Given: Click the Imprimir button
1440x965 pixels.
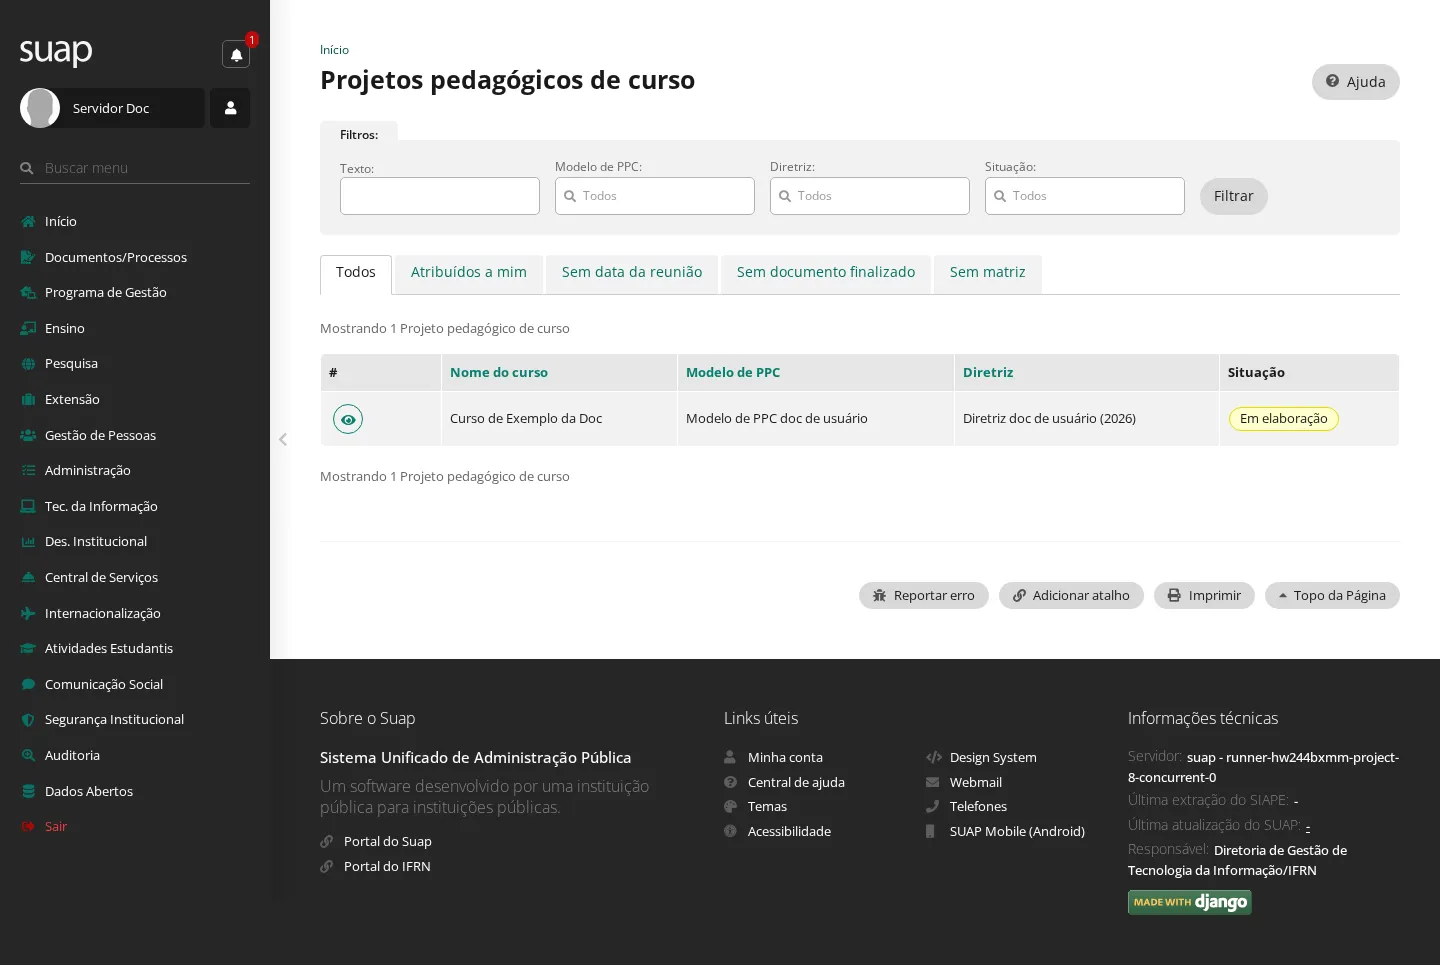Looking at the screenshot, I should (1204, 595).
